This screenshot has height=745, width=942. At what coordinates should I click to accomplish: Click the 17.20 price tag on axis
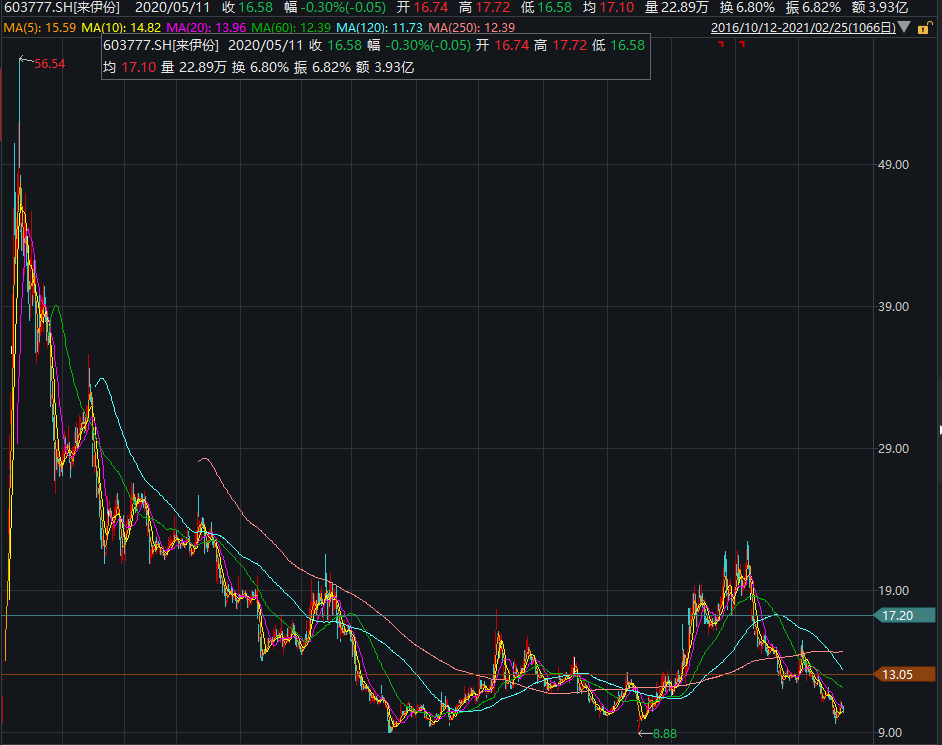tap(904, 615)
